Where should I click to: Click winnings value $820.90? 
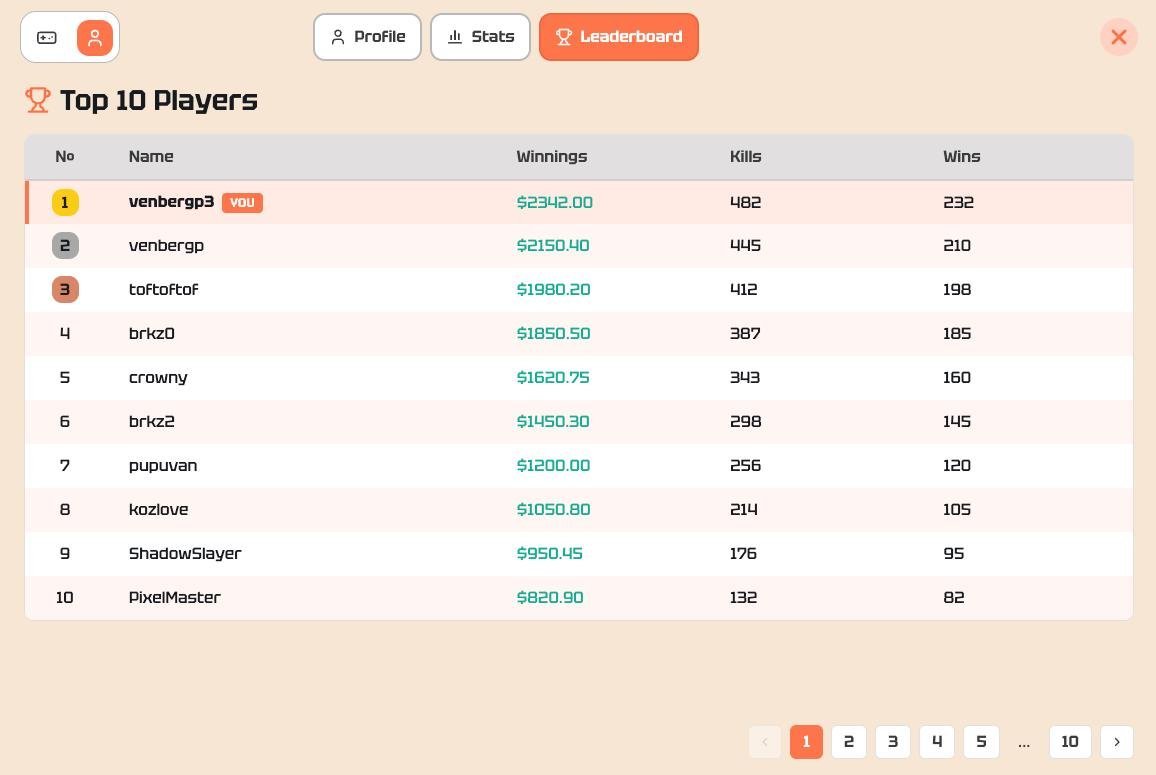tap(550, 597)
